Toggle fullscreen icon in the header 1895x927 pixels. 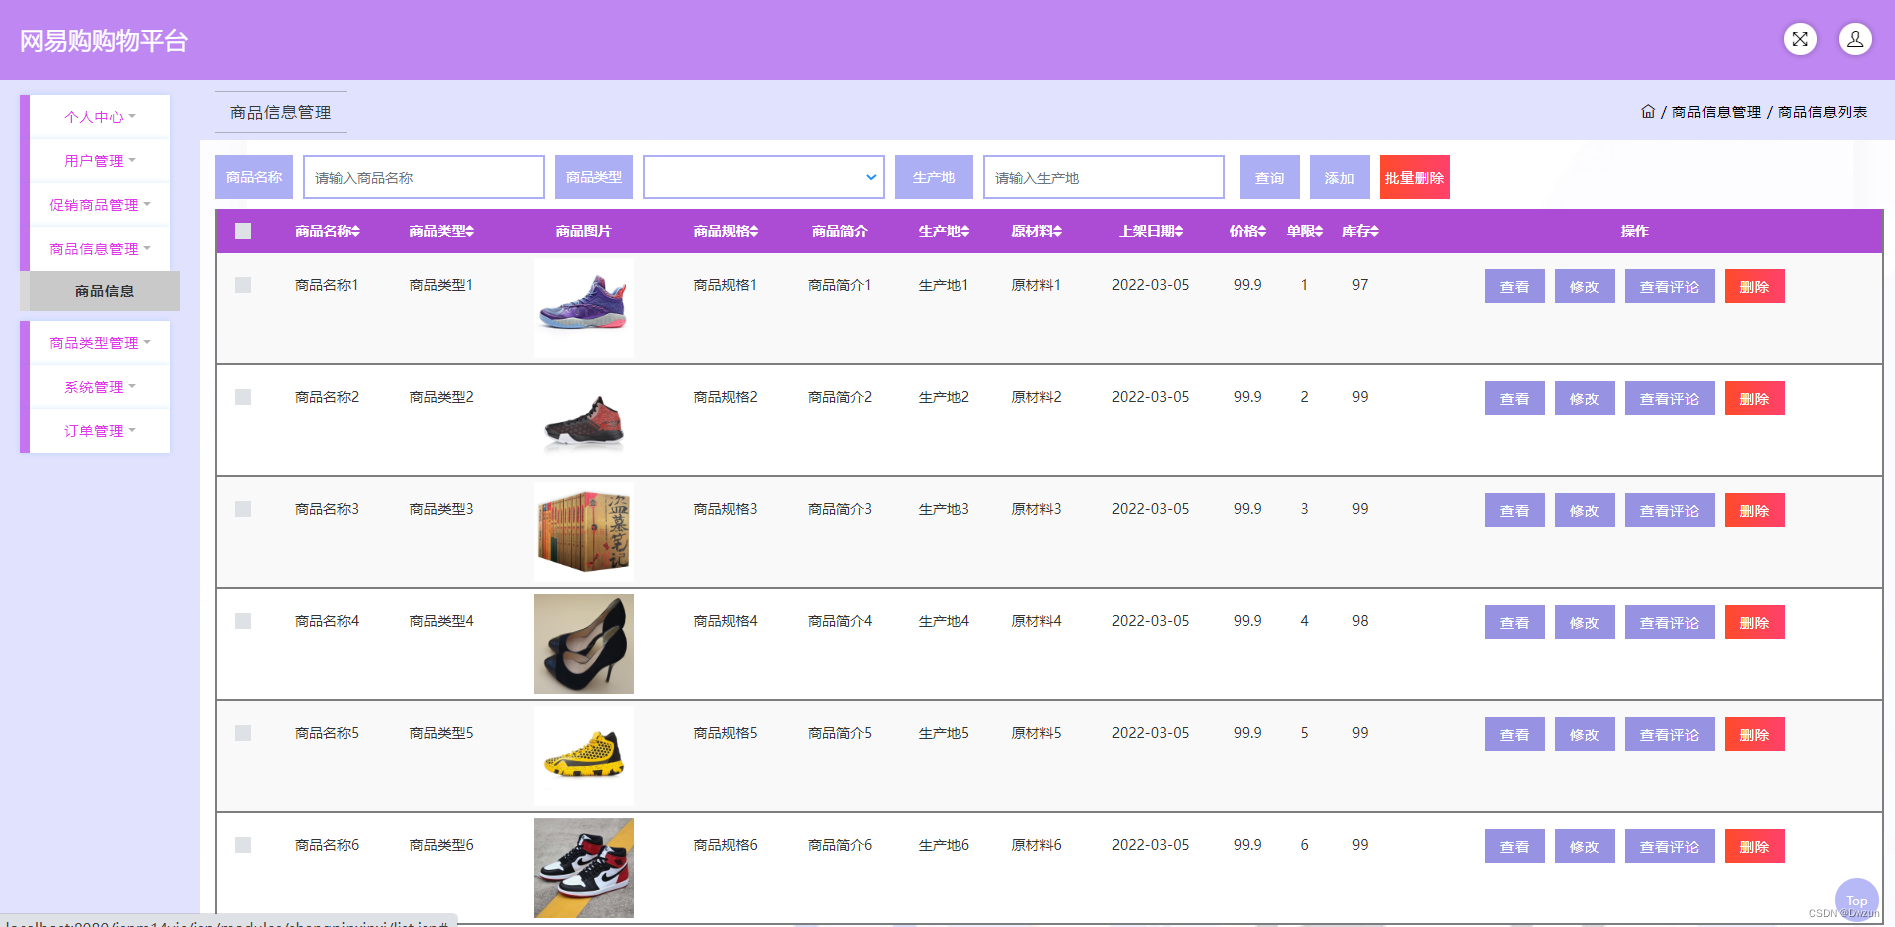[1800, 39]
